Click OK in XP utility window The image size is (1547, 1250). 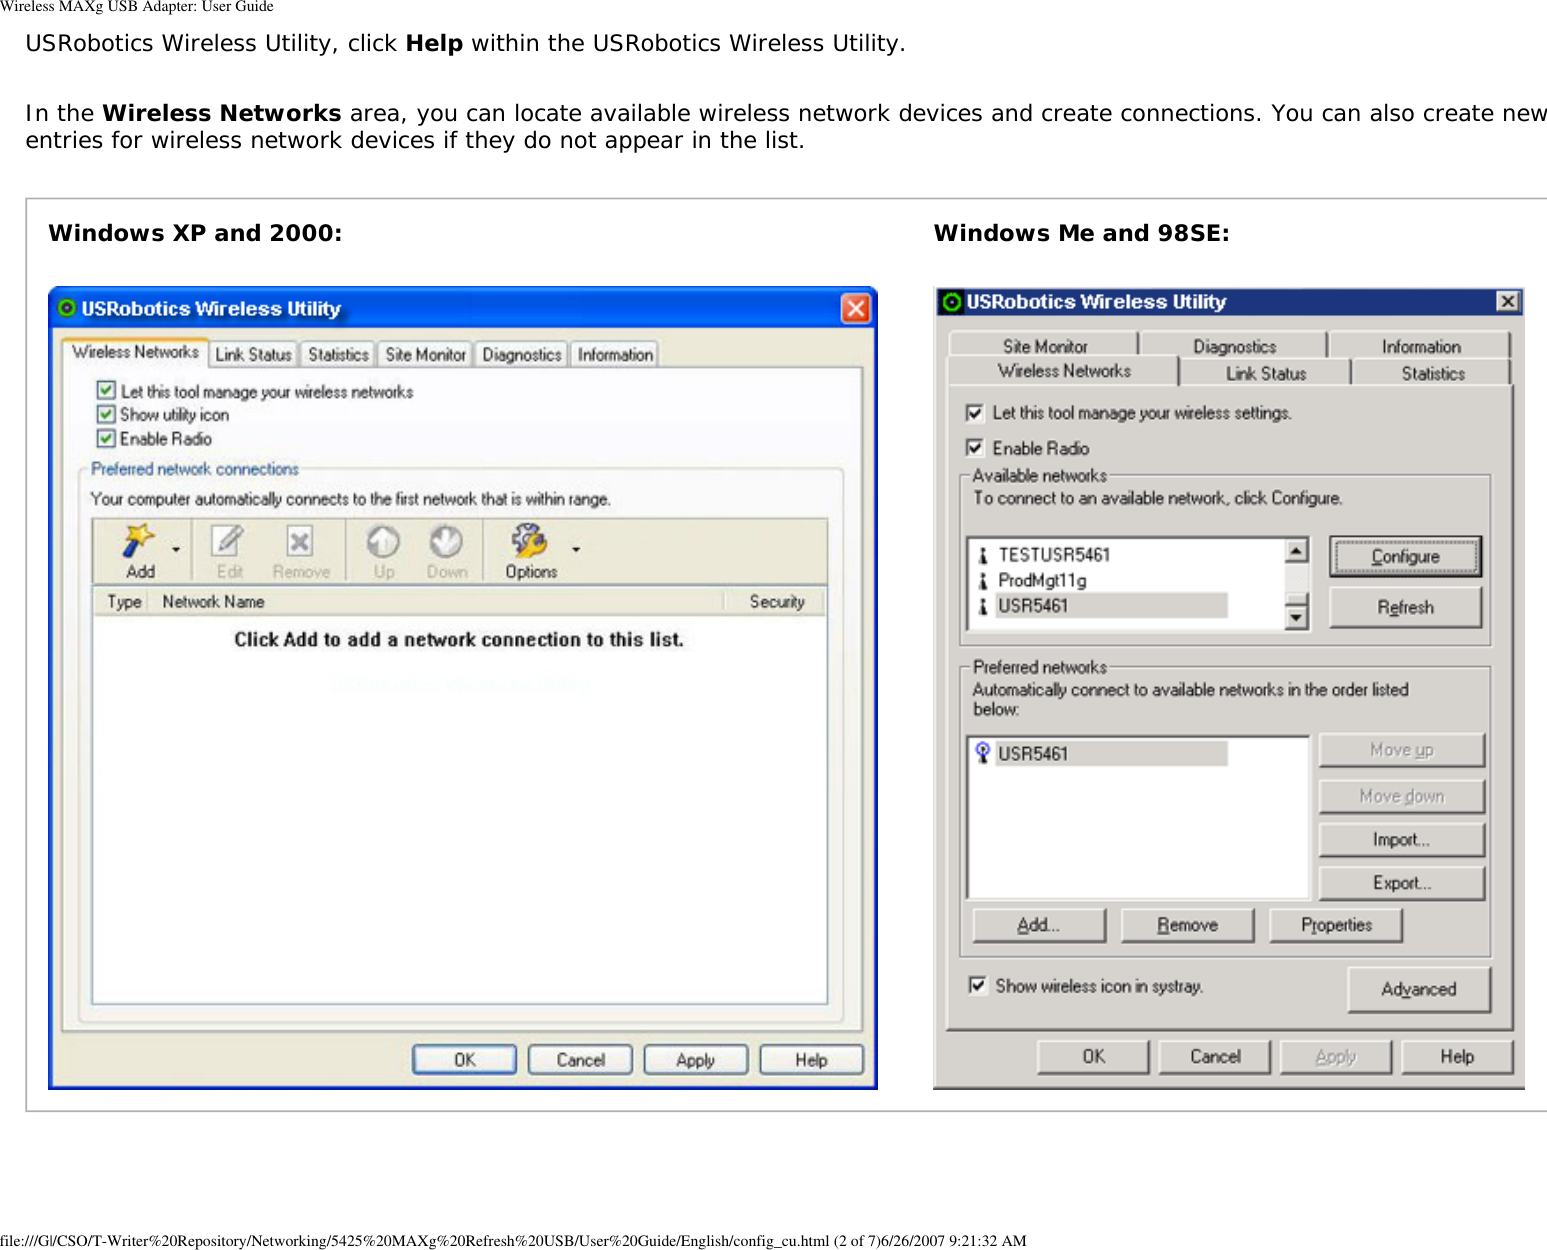(465, 1059)
